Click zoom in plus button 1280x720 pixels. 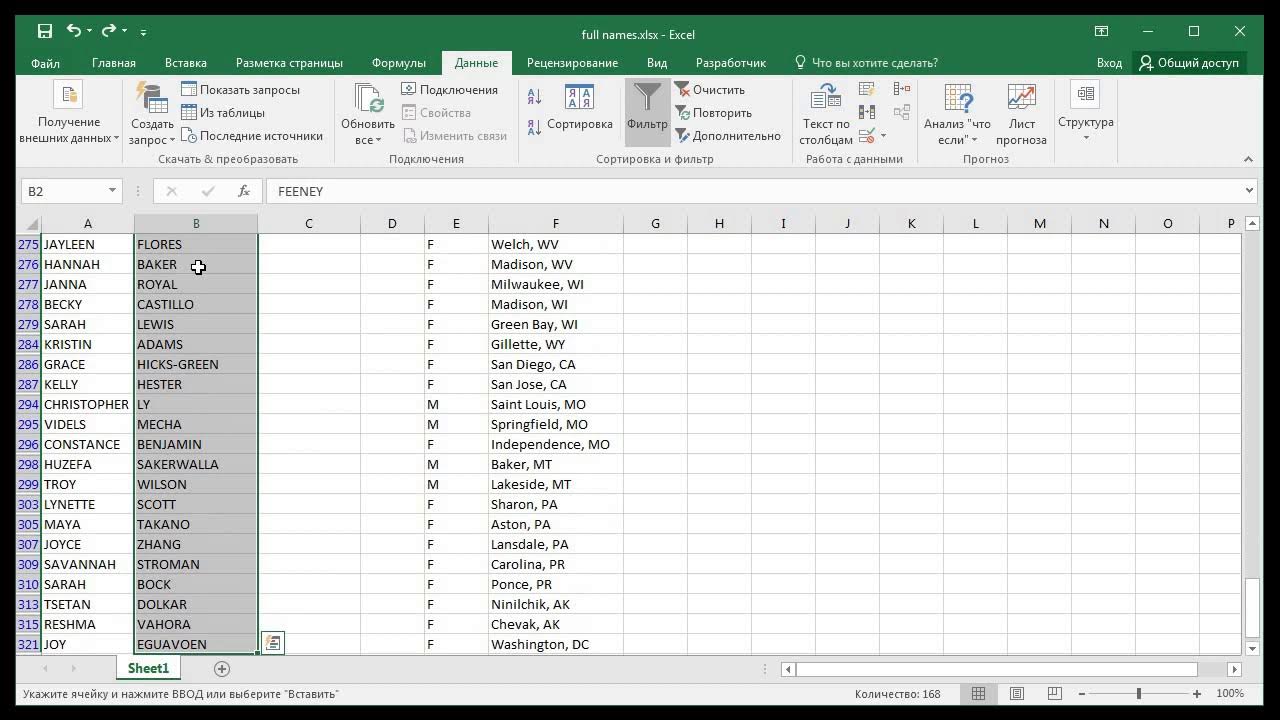pyautogui.click(x=1197, y=693)
